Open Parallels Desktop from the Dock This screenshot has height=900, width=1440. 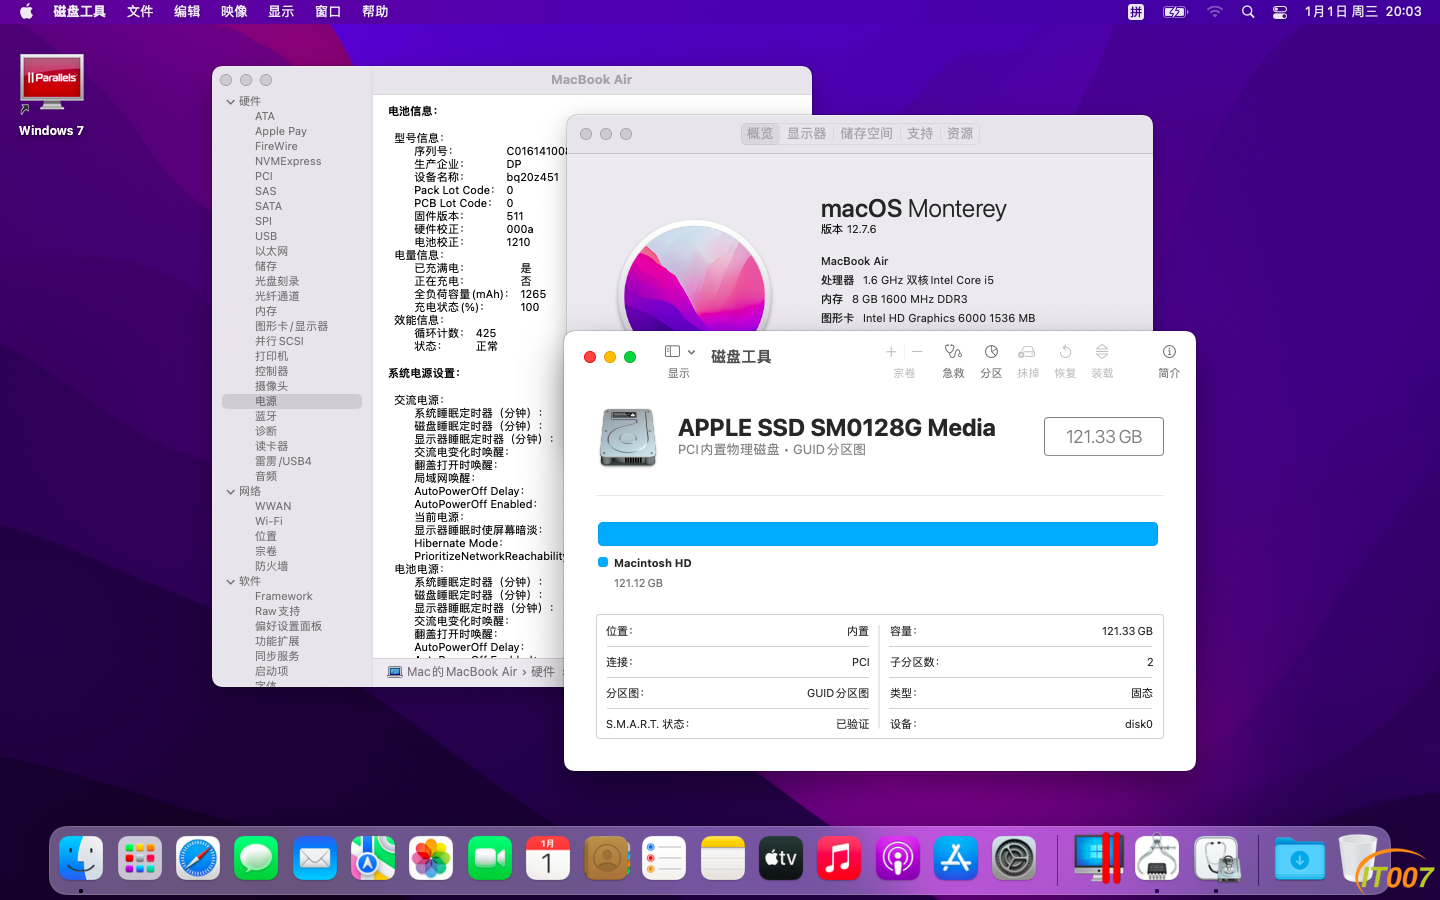click(1098, 858)
